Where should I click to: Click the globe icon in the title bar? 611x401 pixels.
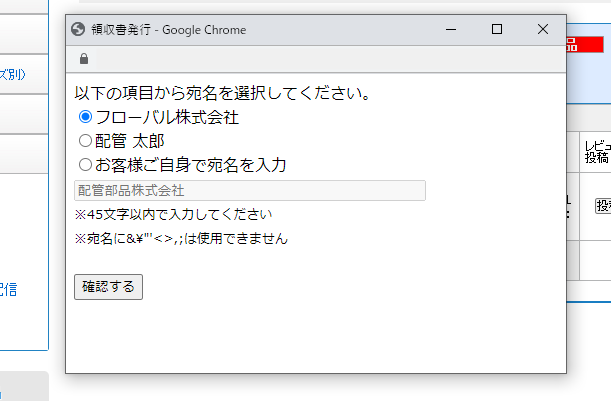(x=79, y=30)
